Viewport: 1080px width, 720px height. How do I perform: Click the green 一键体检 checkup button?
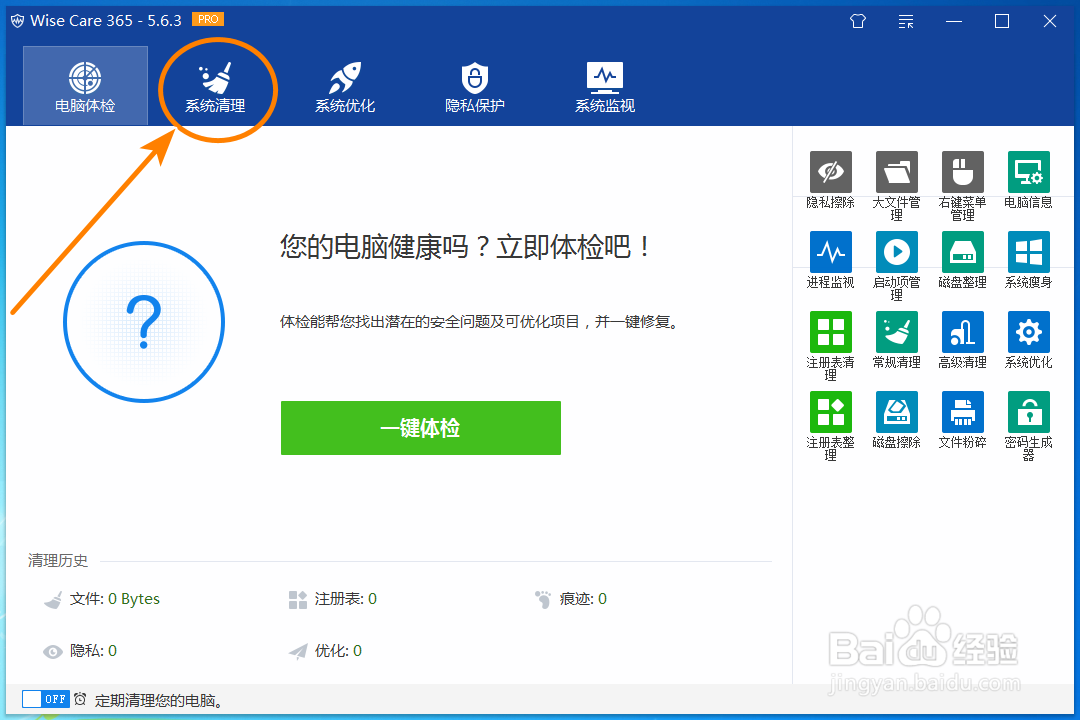420,428
